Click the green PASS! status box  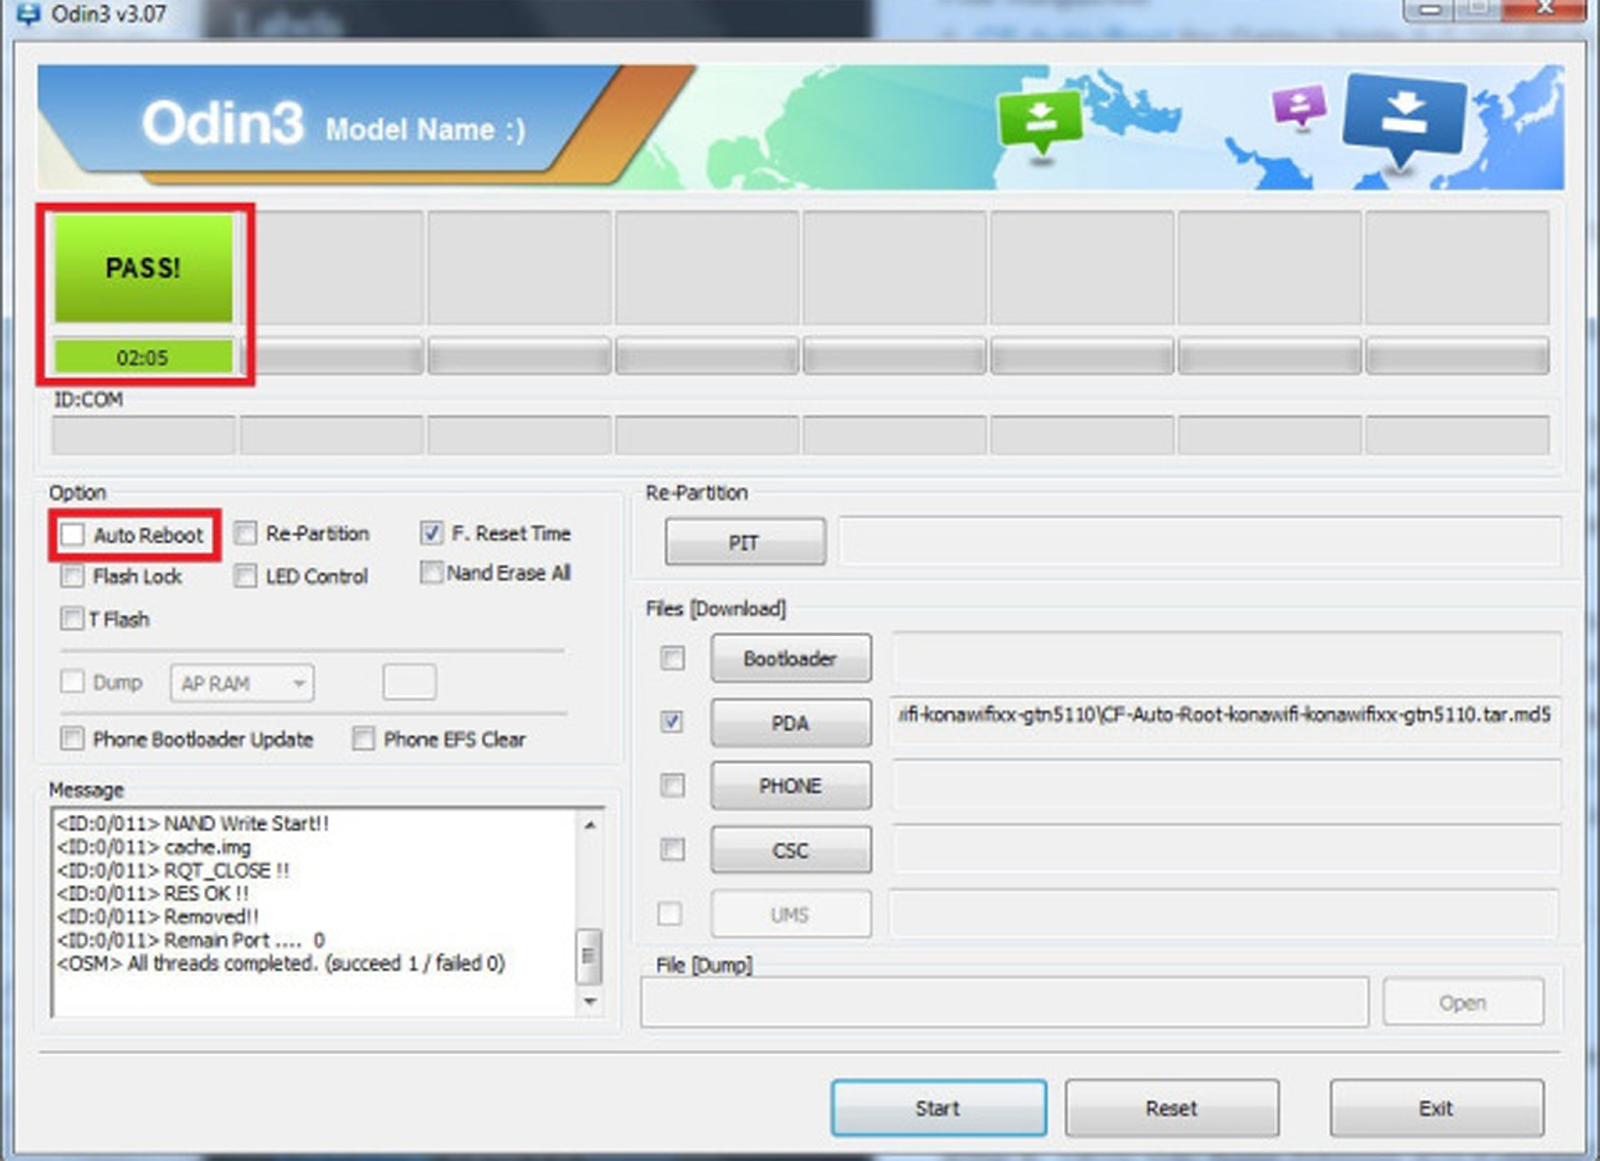143,268
